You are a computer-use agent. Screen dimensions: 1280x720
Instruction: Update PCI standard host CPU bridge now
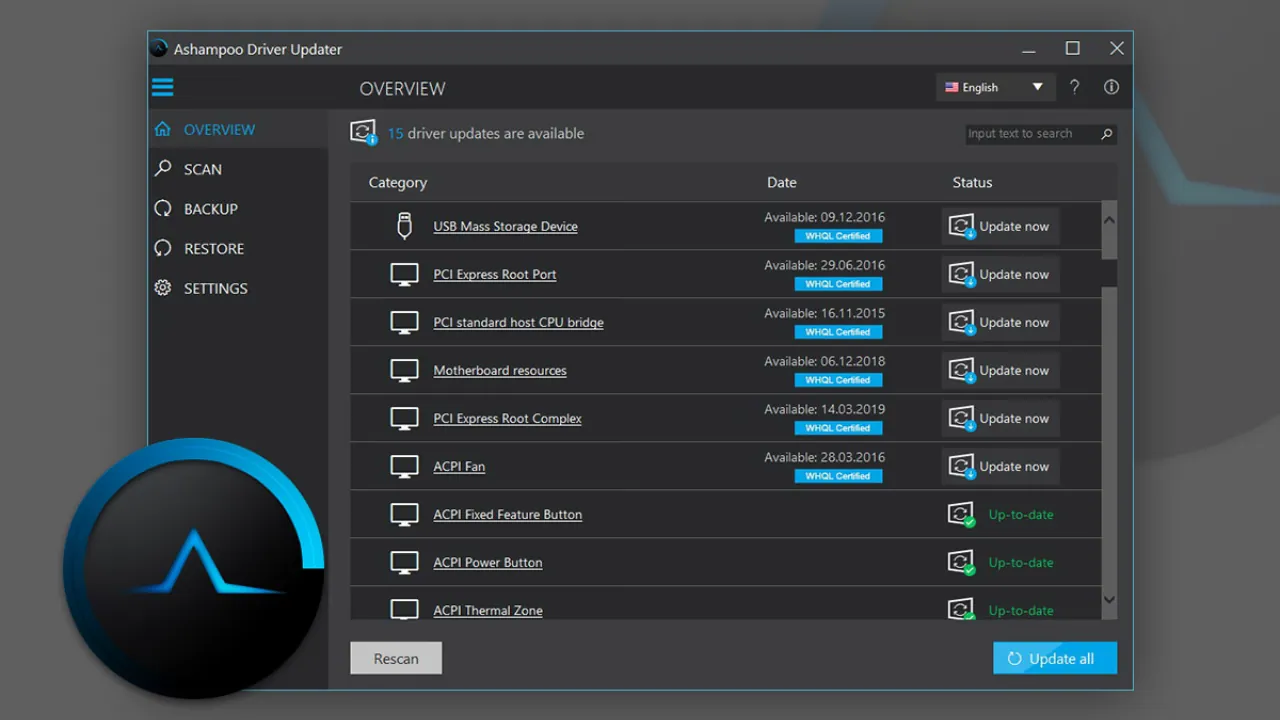click(1000, 322)
